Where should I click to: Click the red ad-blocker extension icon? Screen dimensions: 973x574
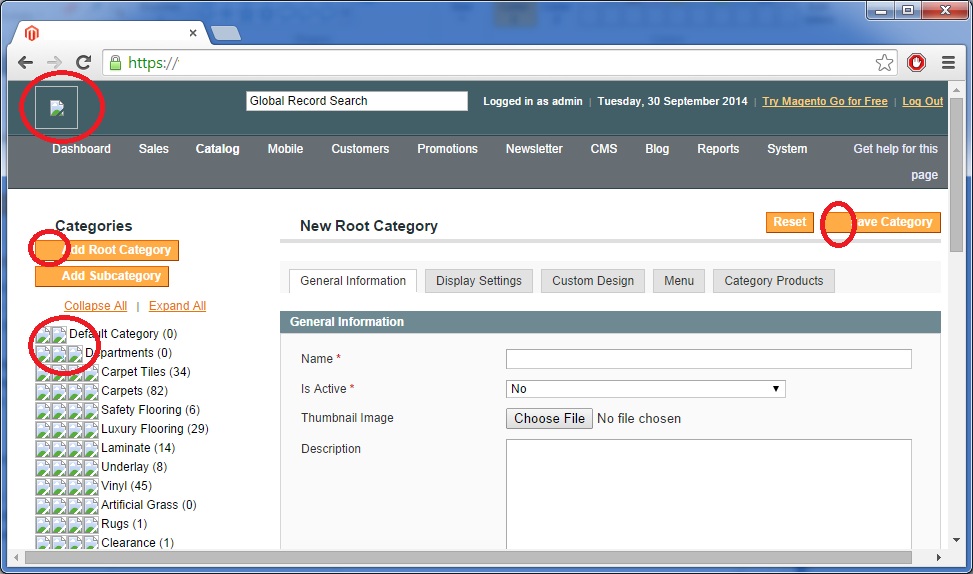coord(917,63)
